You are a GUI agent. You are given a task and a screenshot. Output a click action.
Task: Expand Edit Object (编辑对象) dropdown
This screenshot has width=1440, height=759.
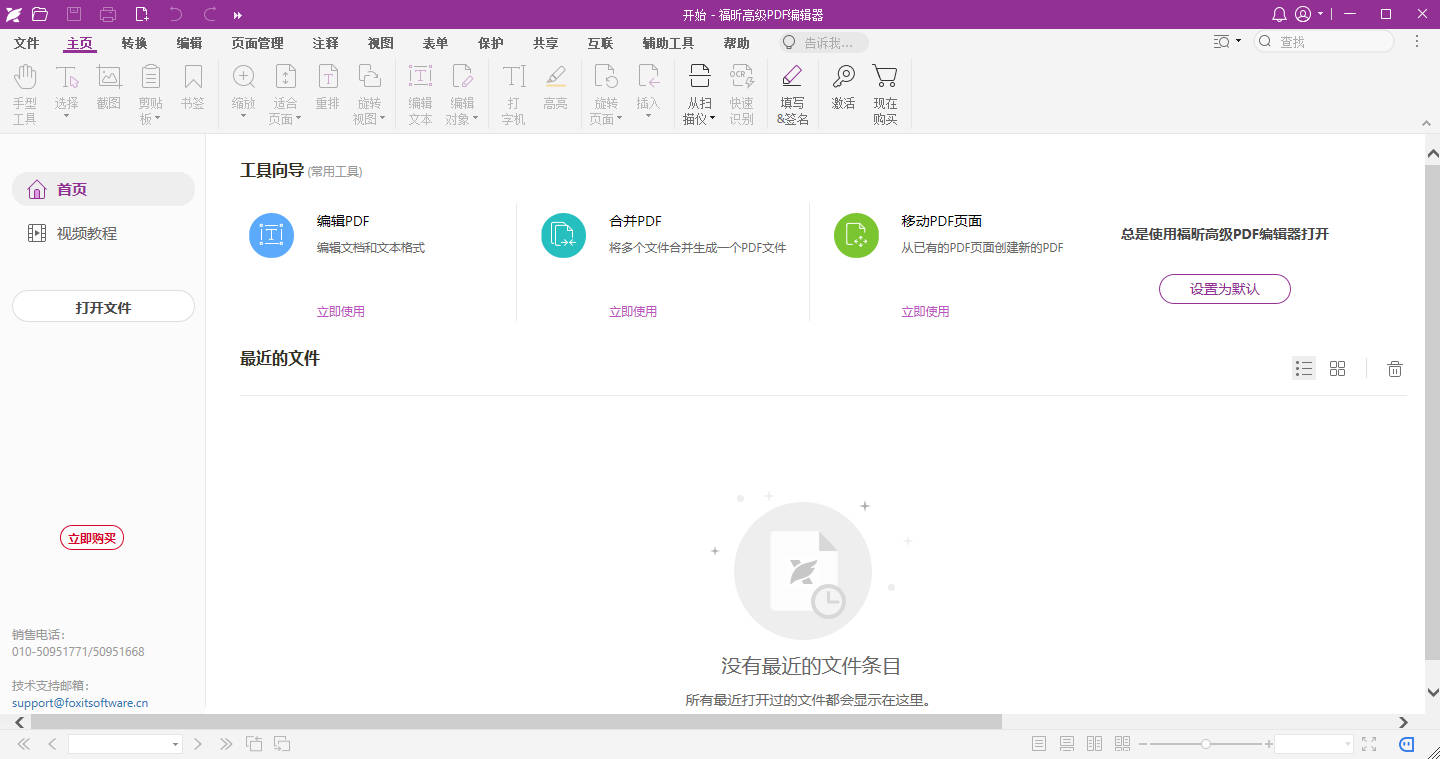coord(475,119)
